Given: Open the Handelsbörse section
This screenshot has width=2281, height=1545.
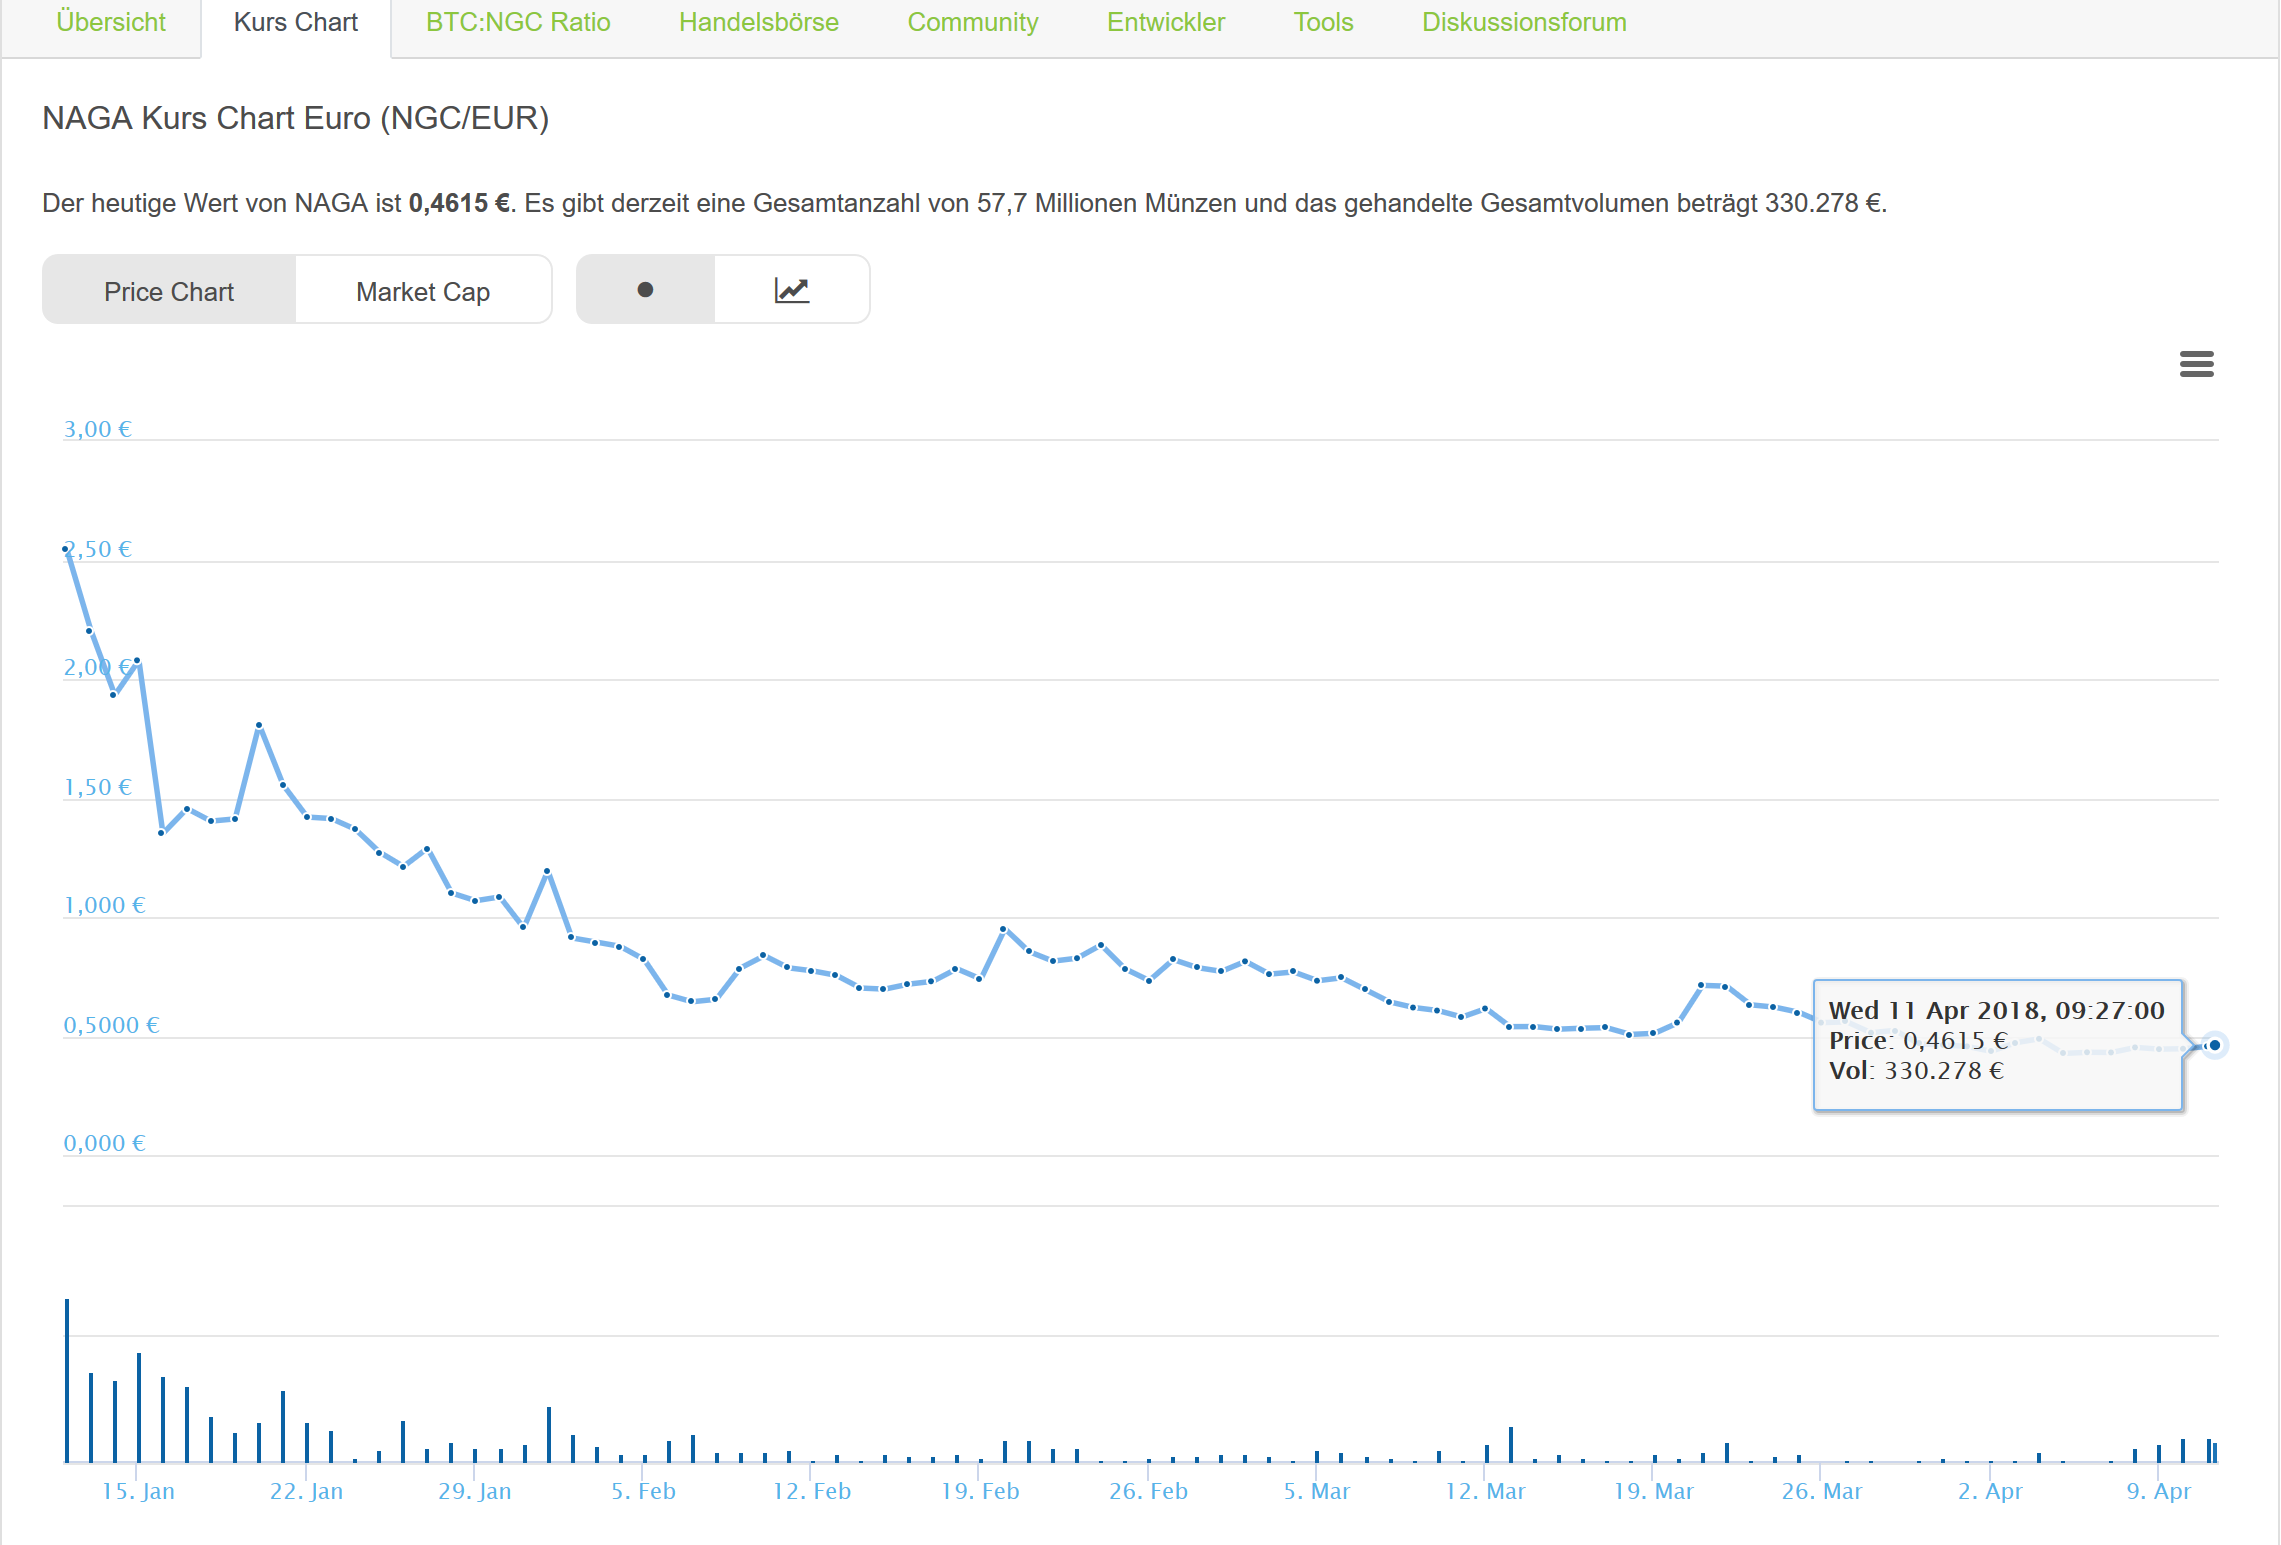Looking at the screenshot, I should coord(758,22).
